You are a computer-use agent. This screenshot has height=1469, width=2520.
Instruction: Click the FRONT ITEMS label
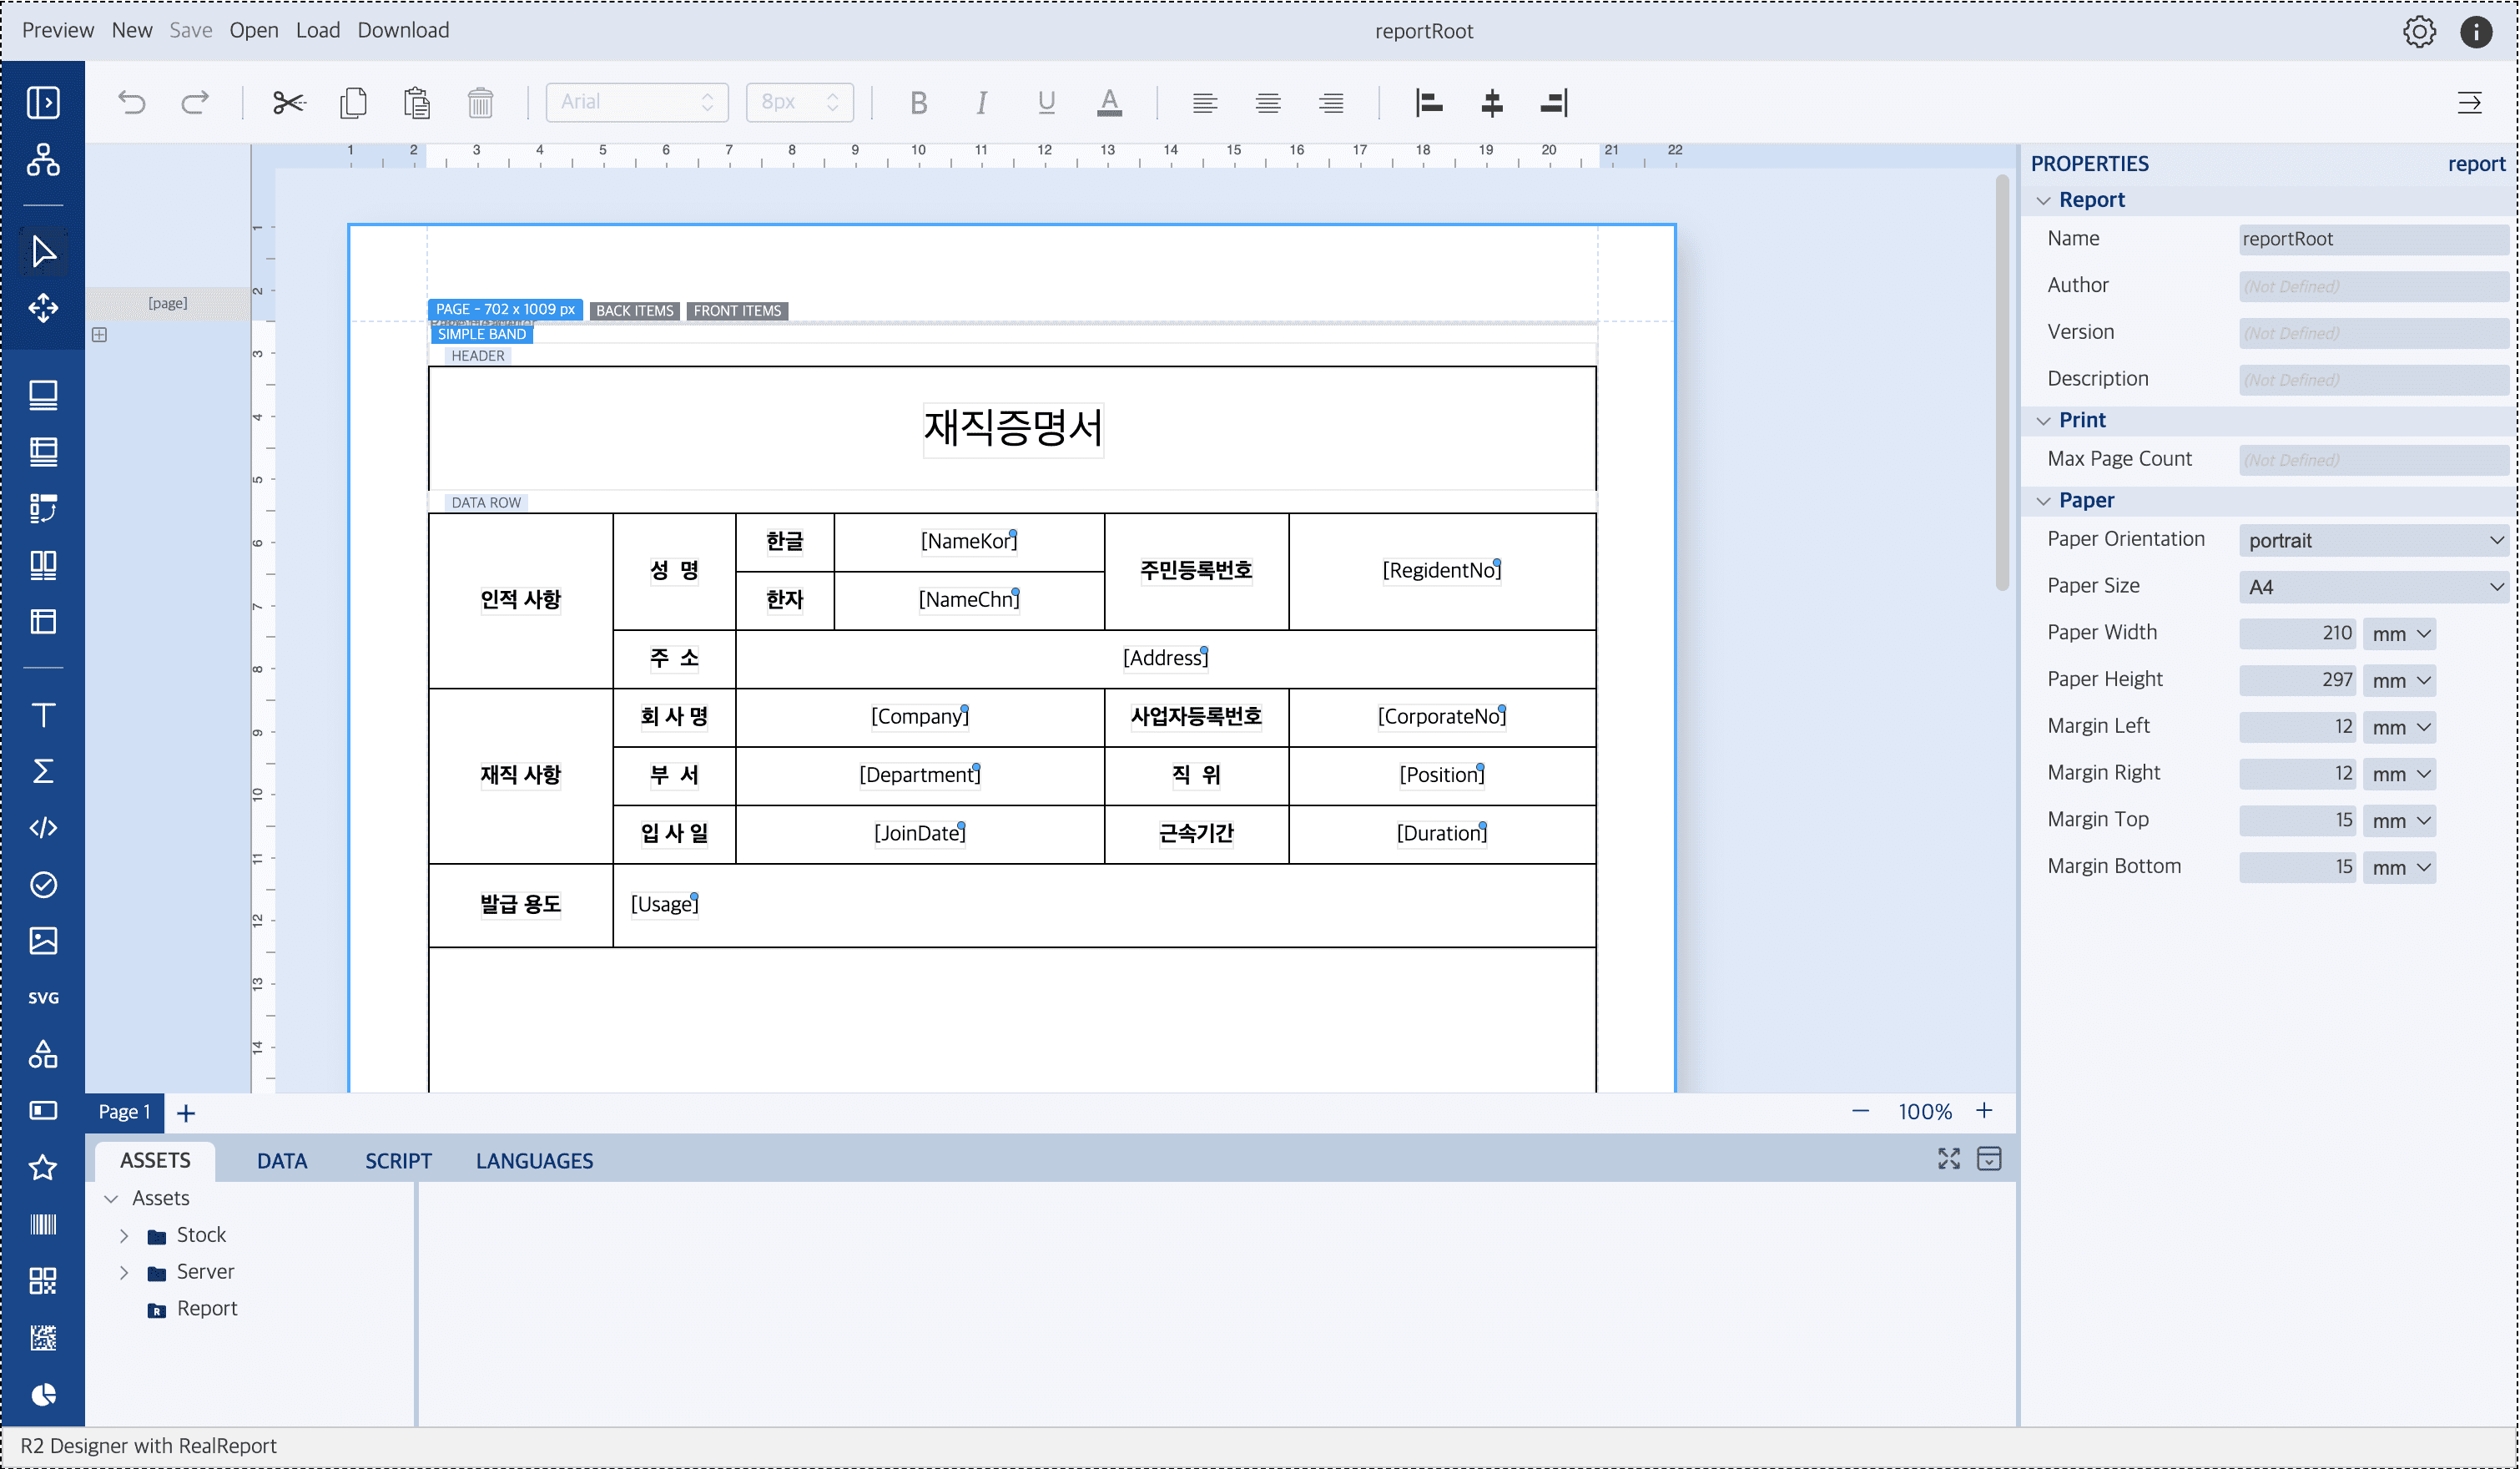coord(737,311)
